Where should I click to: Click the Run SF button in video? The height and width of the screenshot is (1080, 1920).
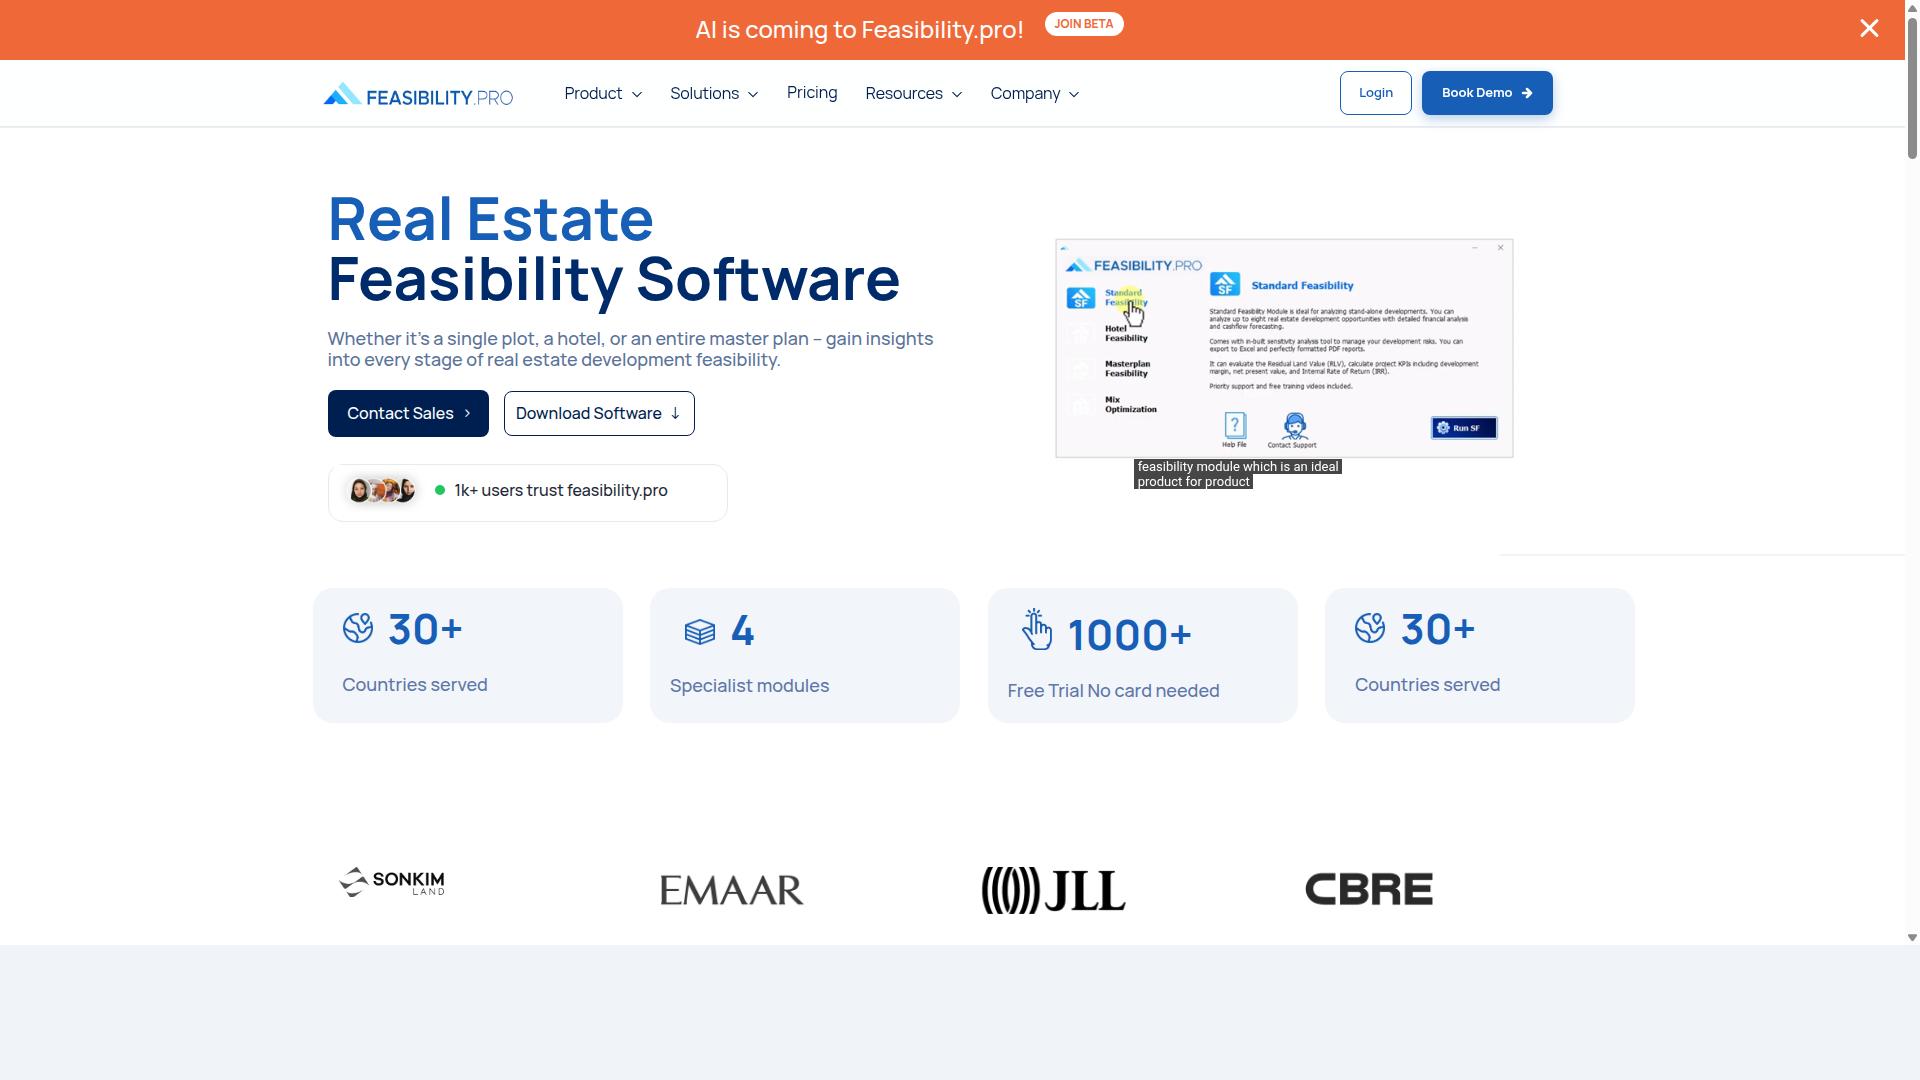1464,428
